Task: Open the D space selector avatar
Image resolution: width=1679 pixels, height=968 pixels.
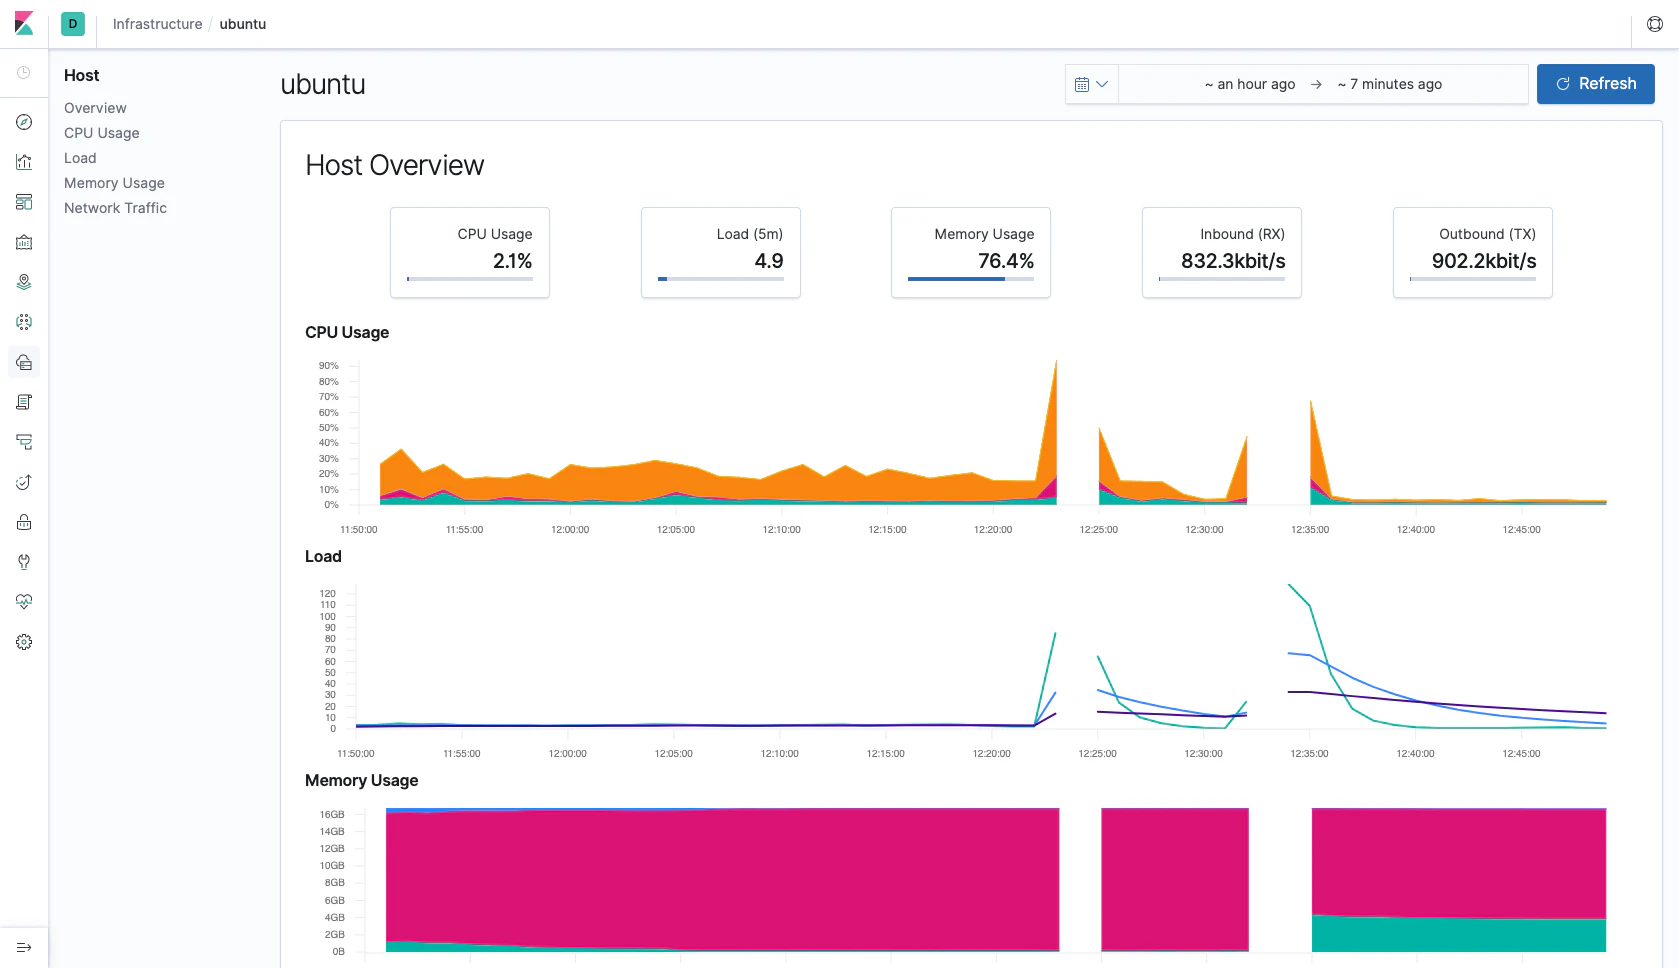Action: pyautogui.click(x=73, y=24)
